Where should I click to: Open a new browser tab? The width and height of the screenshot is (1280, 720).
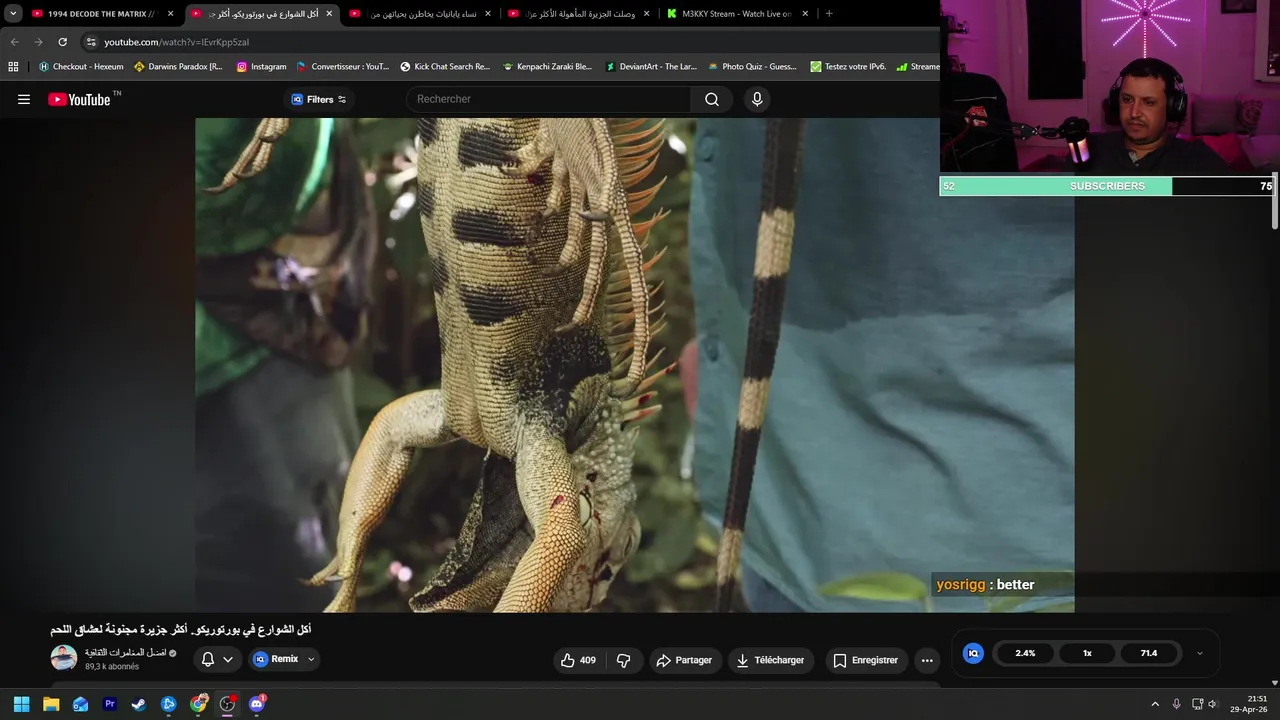829,14
